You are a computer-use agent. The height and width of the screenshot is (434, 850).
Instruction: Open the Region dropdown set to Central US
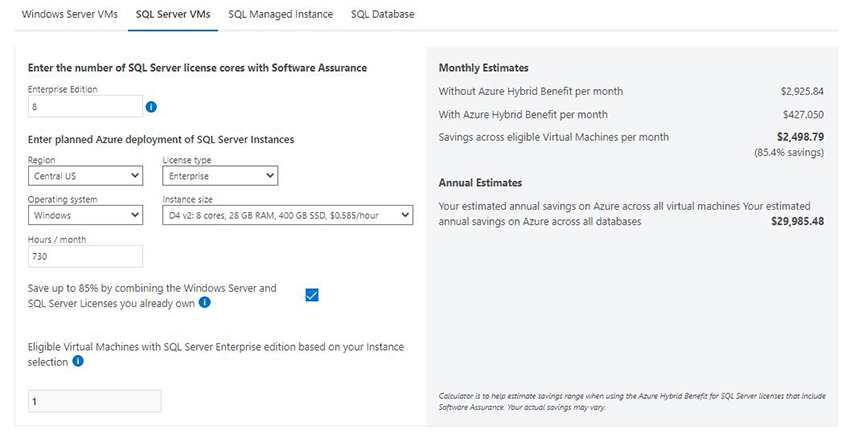(x=86, y=176)
